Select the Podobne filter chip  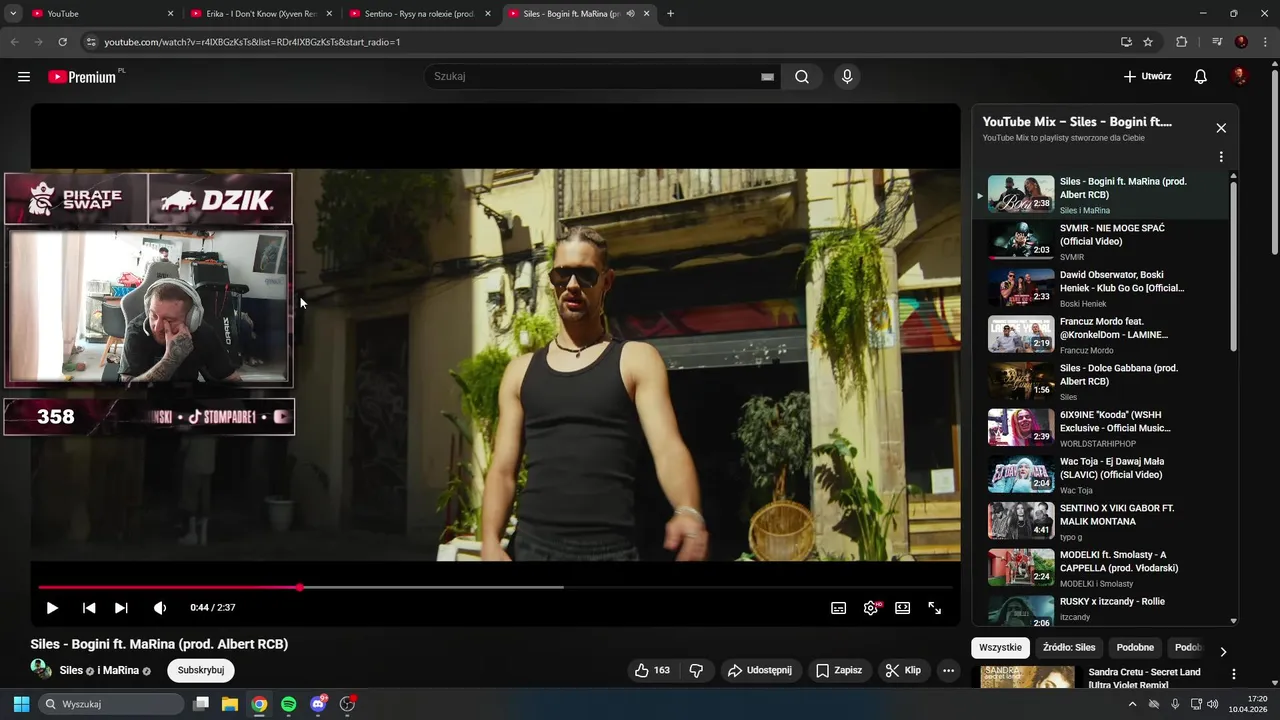1135,648
